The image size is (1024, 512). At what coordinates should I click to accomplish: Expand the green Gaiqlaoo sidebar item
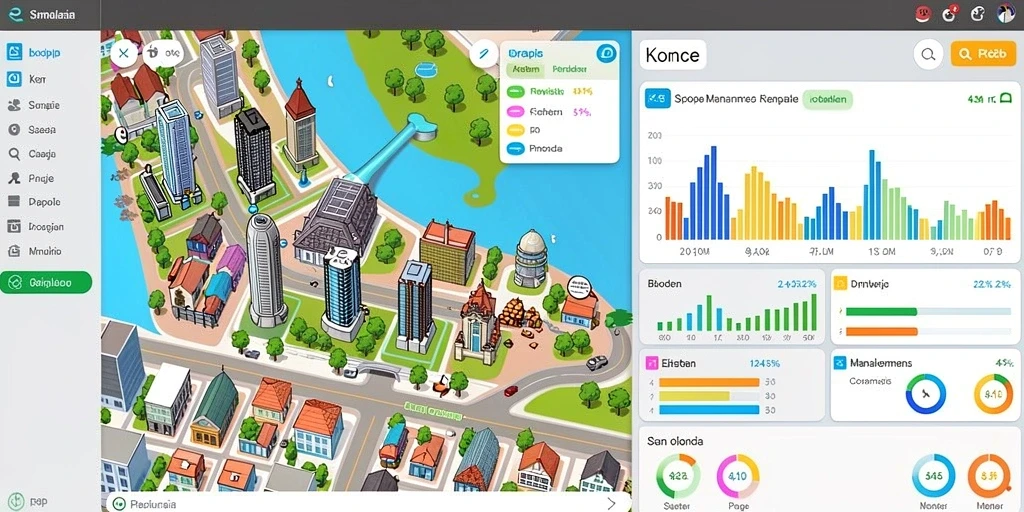[x=46, y=283]
